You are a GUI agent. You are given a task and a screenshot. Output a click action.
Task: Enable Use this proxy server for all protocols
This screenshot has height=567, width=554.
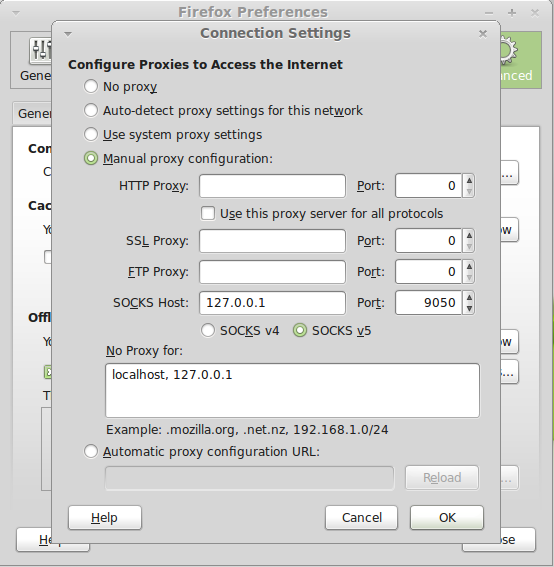coord(208,213)
